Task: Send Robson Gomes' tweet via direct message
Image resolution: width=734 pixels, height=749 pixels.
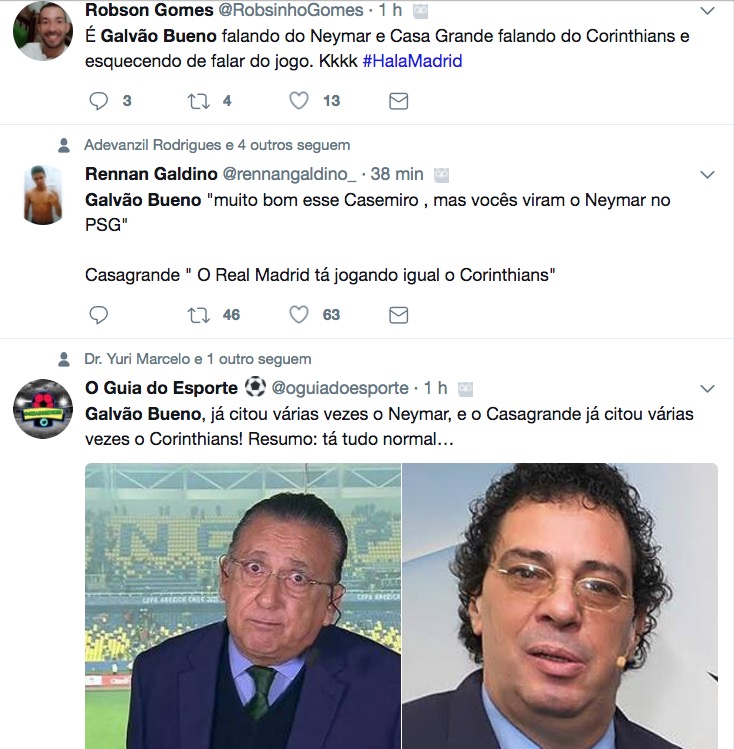Action: tap(398, 101)
